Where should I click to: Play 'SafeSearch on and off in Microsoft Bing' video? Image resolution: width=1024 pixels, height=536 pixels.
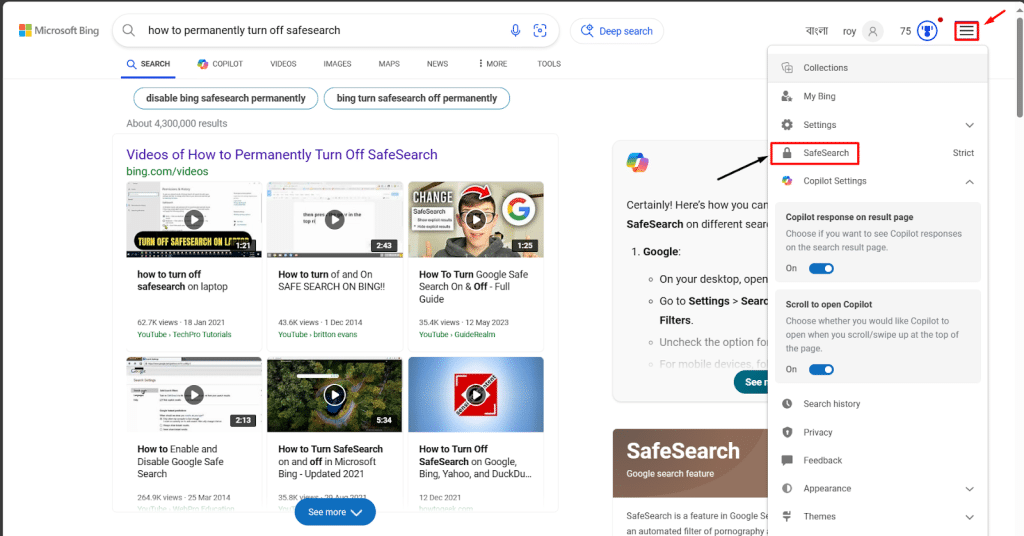point(334,394)
